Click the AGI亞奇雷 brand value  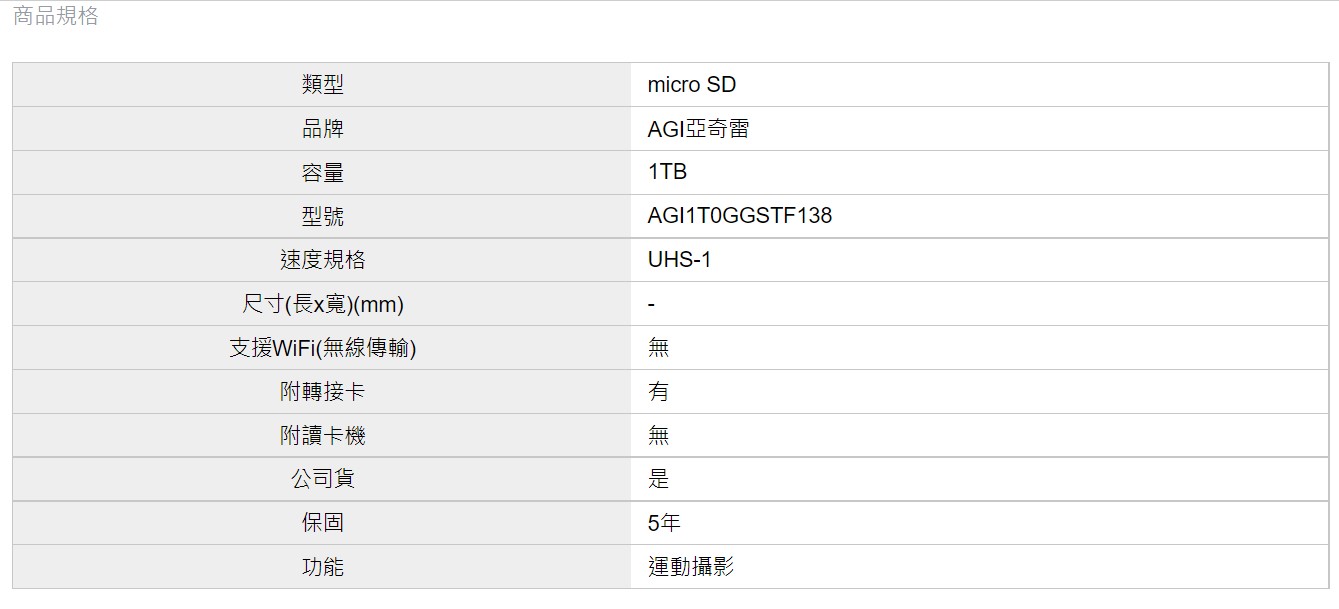[698, 129]
